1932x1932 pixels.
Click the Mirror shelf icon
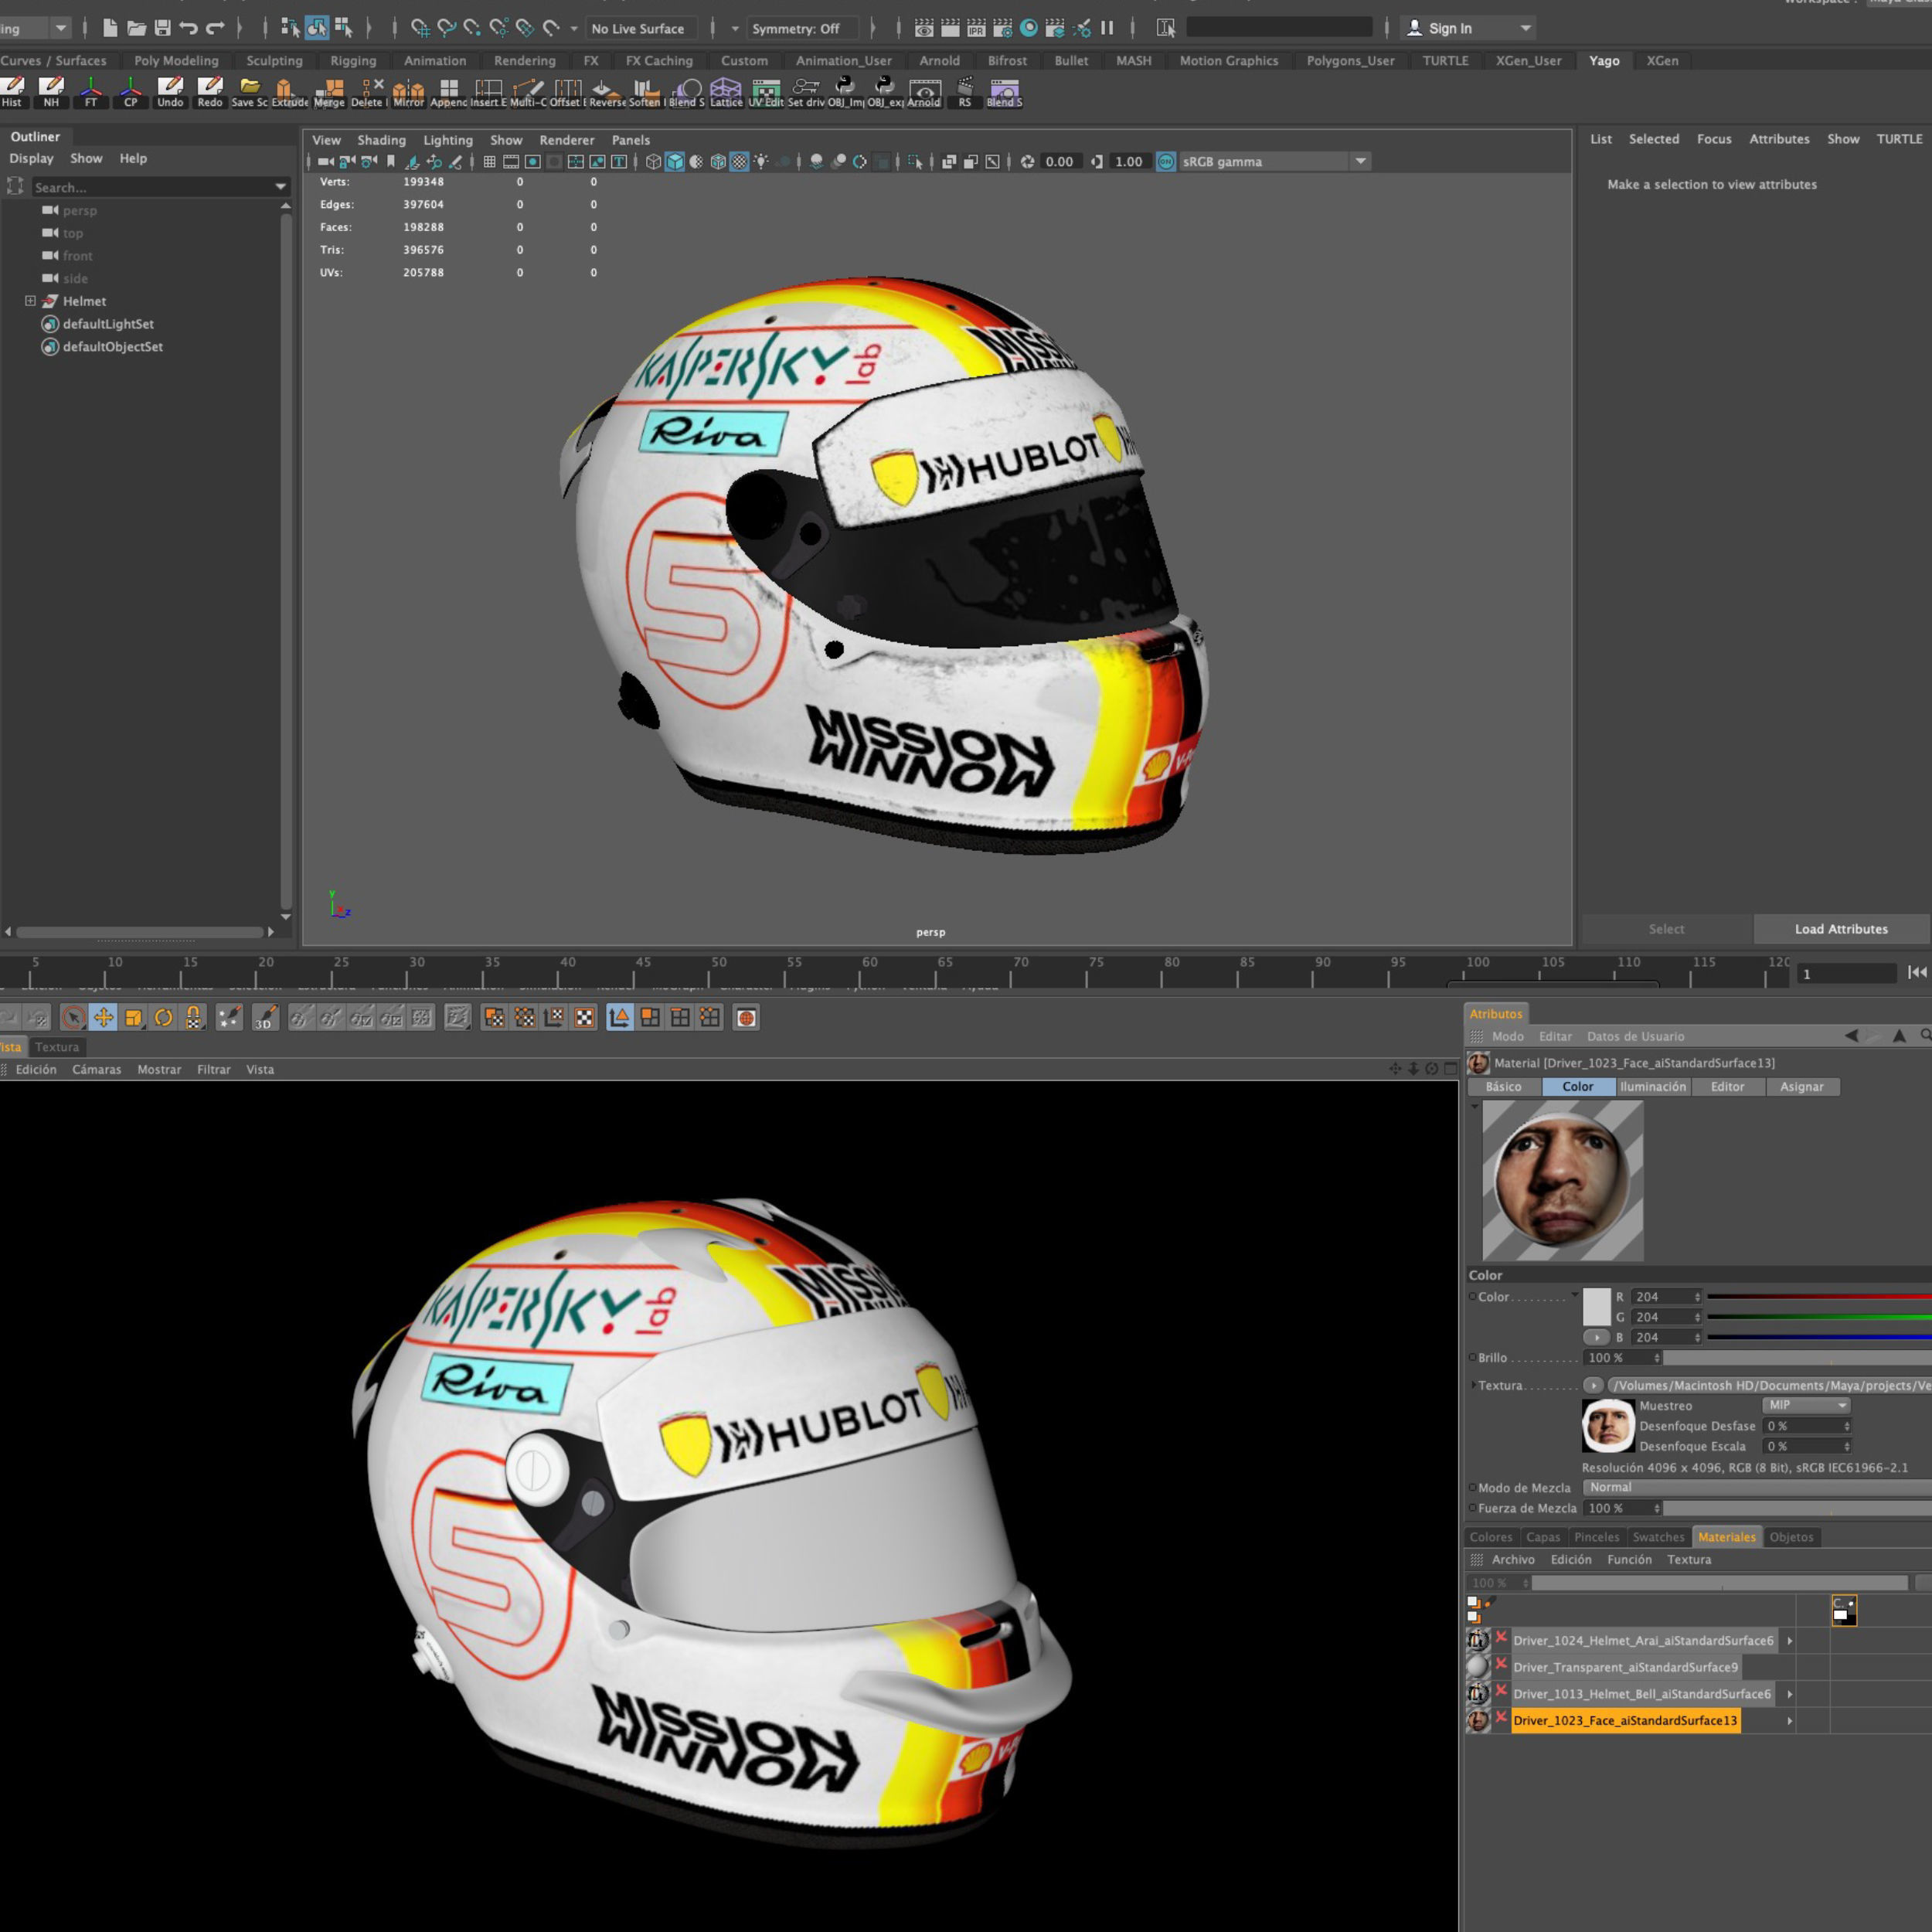tap(408, 92)
